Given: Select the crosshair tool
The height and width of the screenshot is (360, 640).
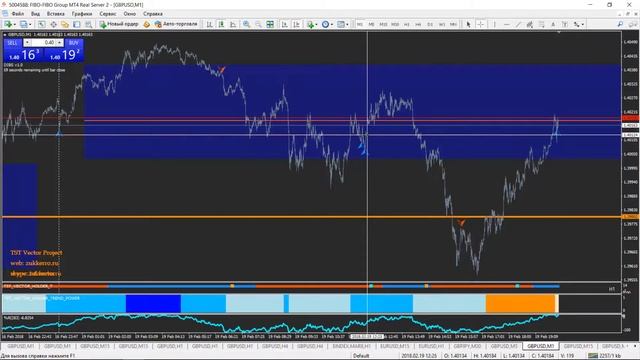Looking at the screenshot, I should (x=480, y=24).
